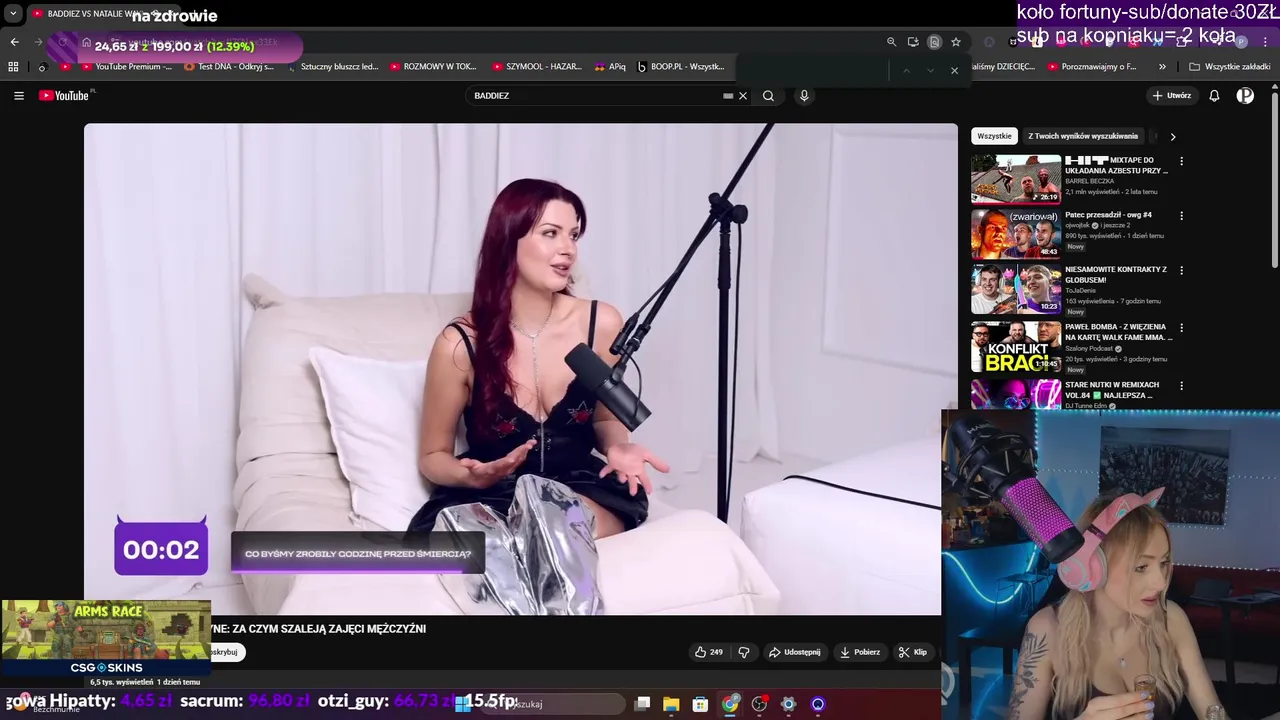Zoom control magnifier in address bar
This screenshot has width=1280, height=720.
click(x=891, y=42)
